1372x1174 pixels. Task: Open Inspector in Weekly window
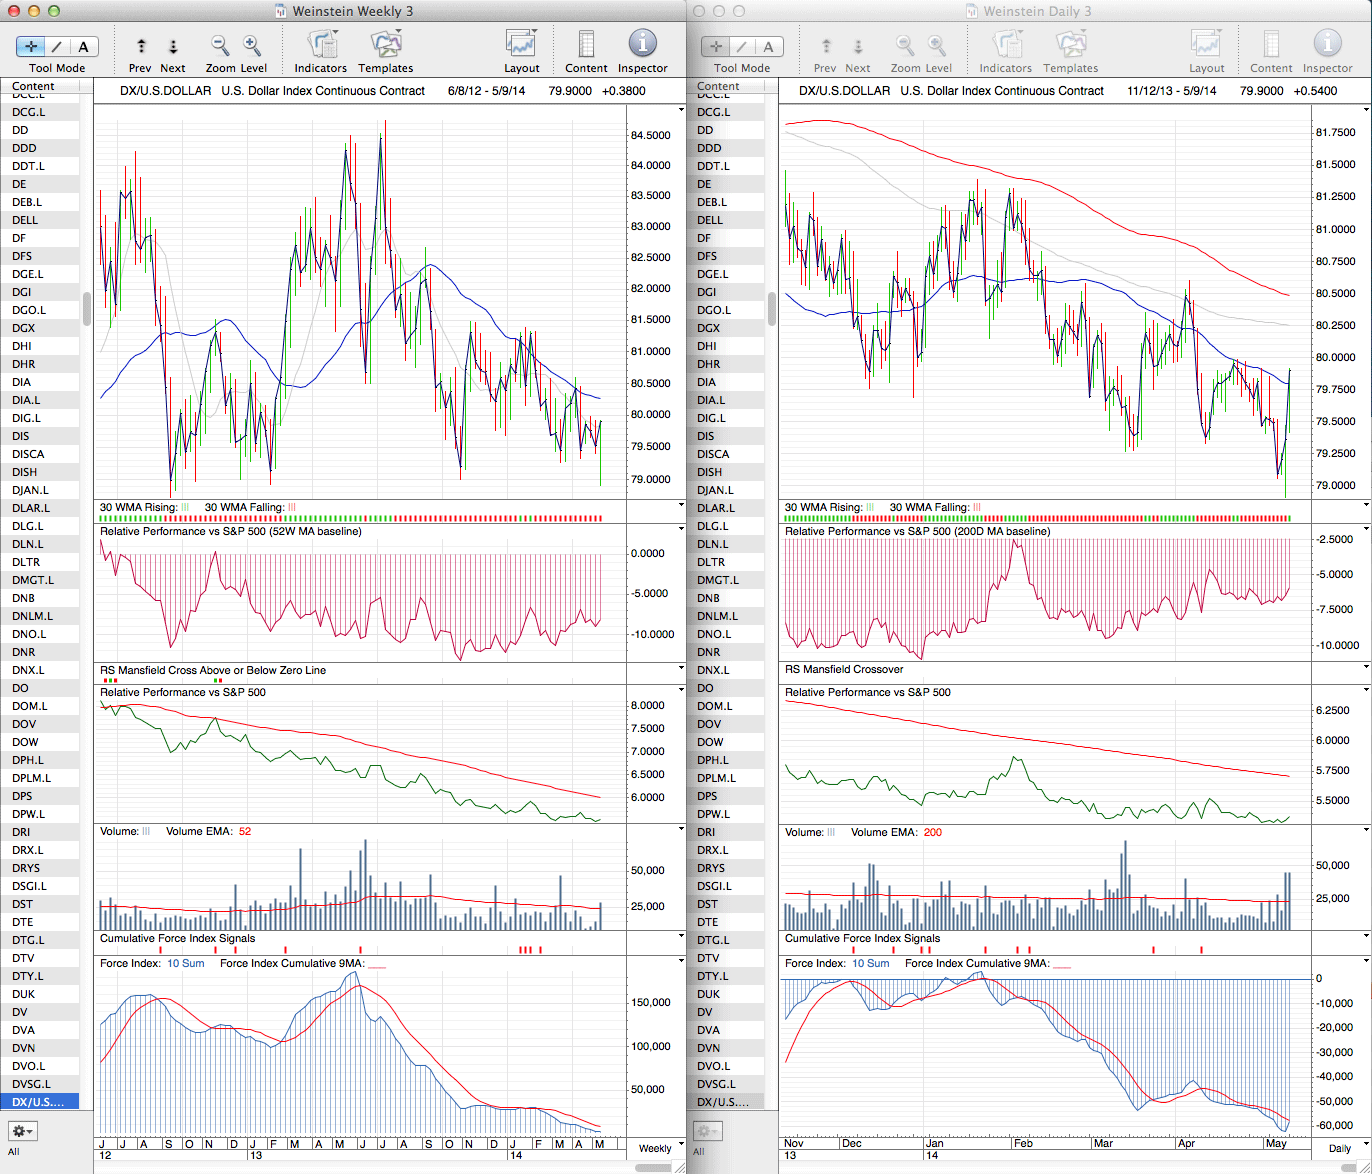click(x=642, y=46)
